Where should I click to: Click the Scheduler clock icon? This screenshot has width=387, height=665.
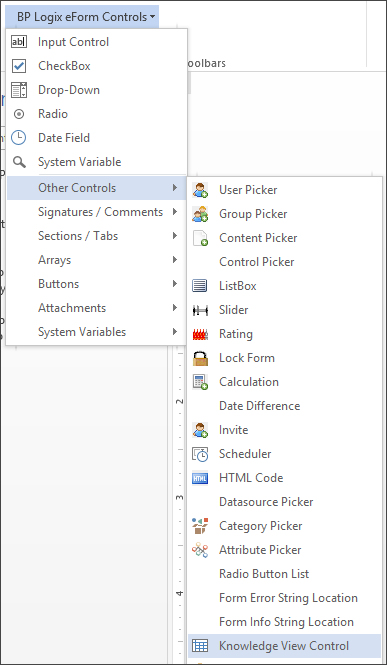tap(200, 454)
